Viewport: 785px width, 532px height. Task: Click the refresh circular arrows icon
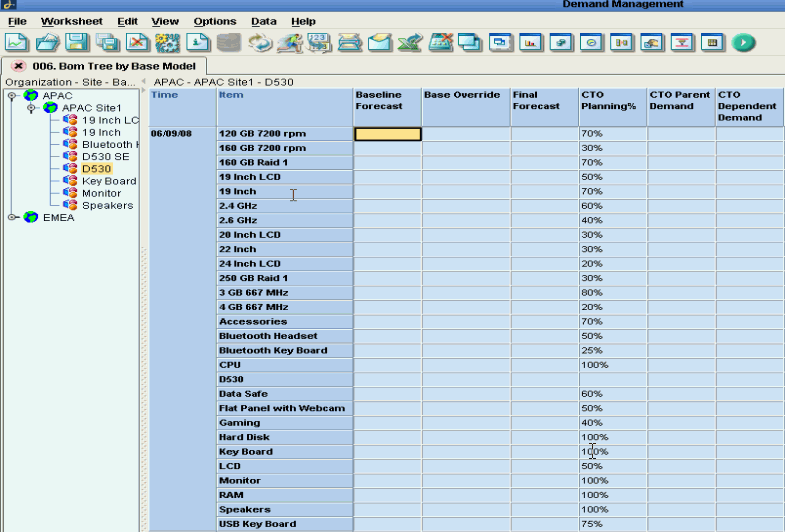(259, 43)
